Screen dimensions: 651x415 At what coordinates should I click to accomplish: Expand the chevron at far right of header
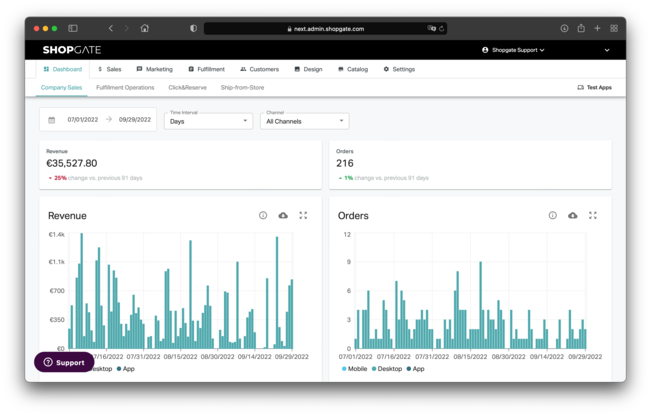[607, 50]
